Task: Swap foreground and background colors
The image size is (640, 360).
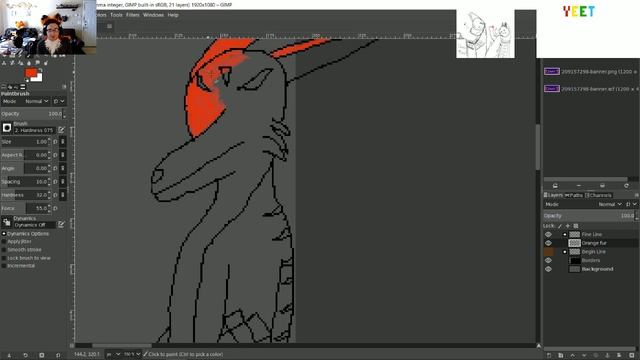Action: click(x=41, y=70)
